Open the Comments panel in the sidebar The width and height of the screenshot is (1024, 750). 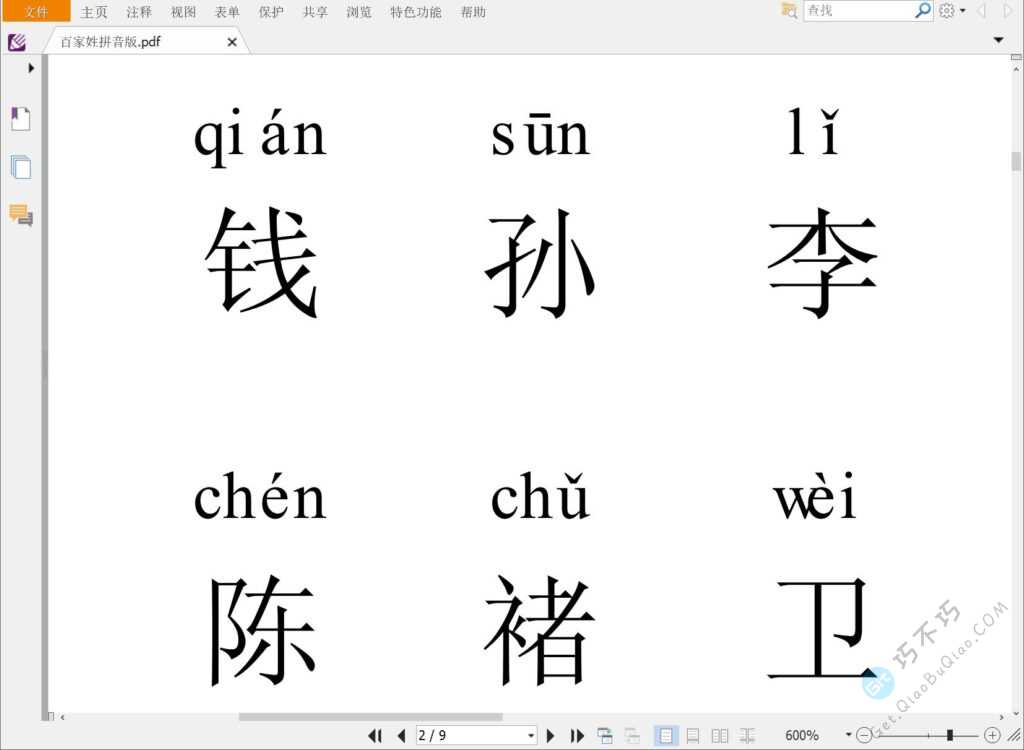coord(20,215)
